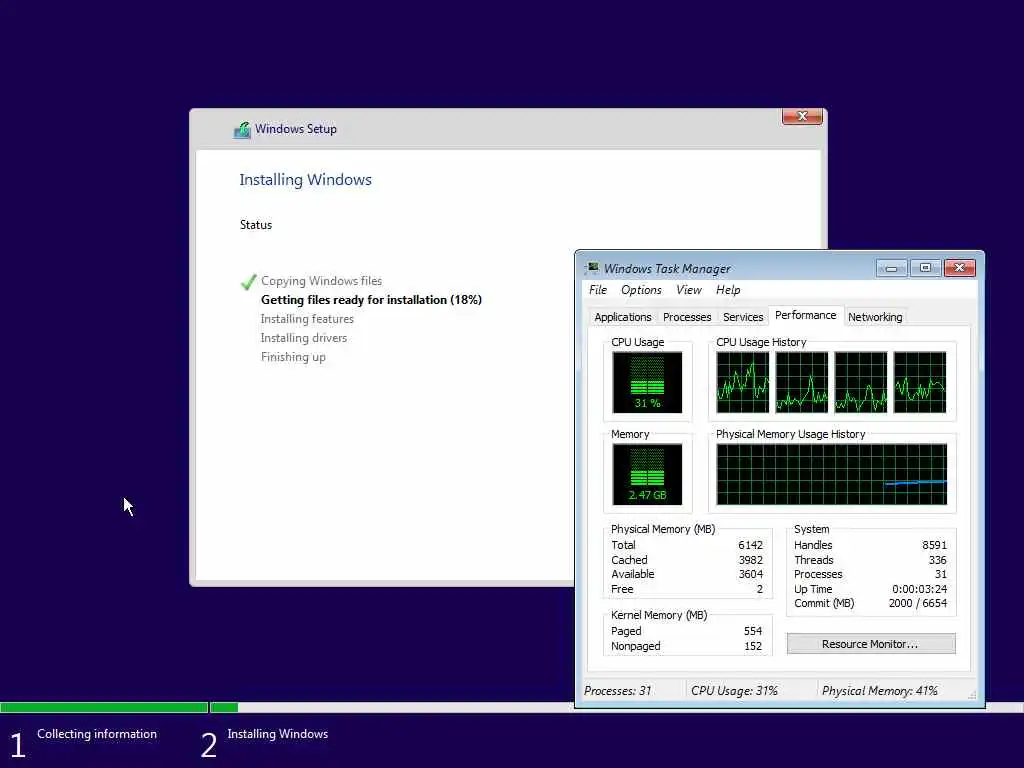Viewport: 1024px width, 768px height.
Task: Click the Available memory value 3604
Action: (x=750, y=575)
